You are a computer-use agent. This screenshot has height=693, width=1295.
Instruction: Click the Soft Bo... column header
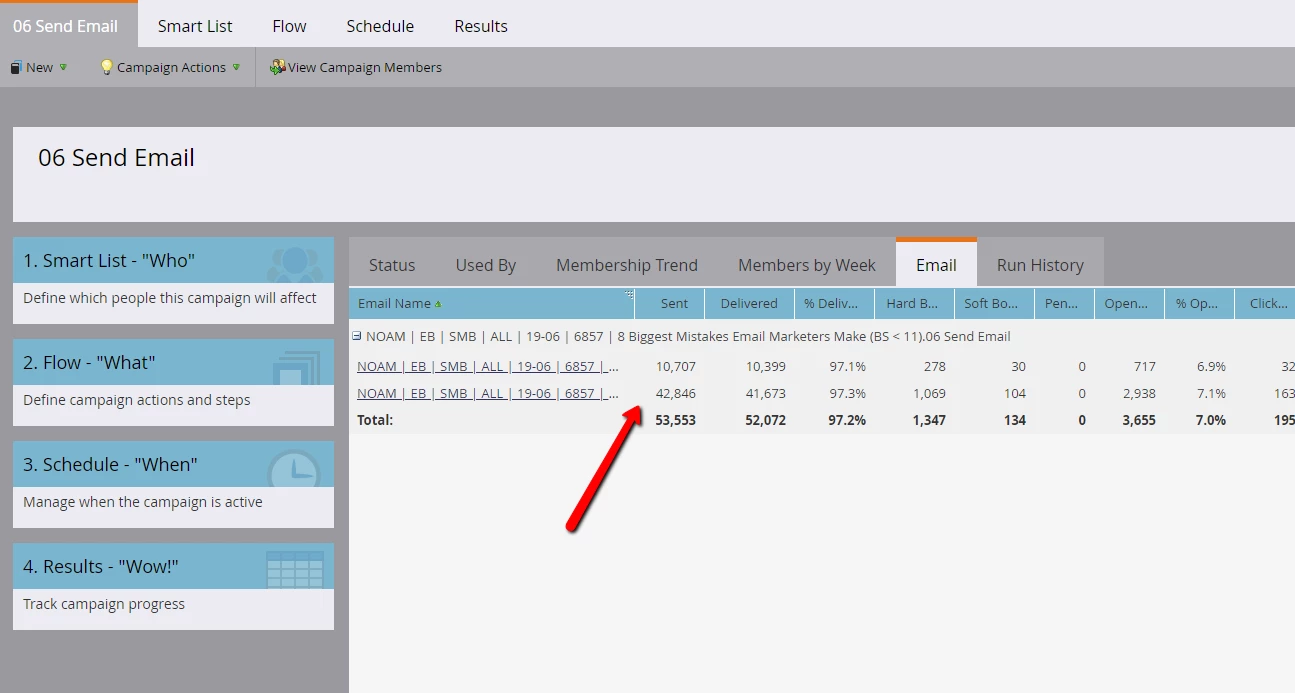point(994,304)
